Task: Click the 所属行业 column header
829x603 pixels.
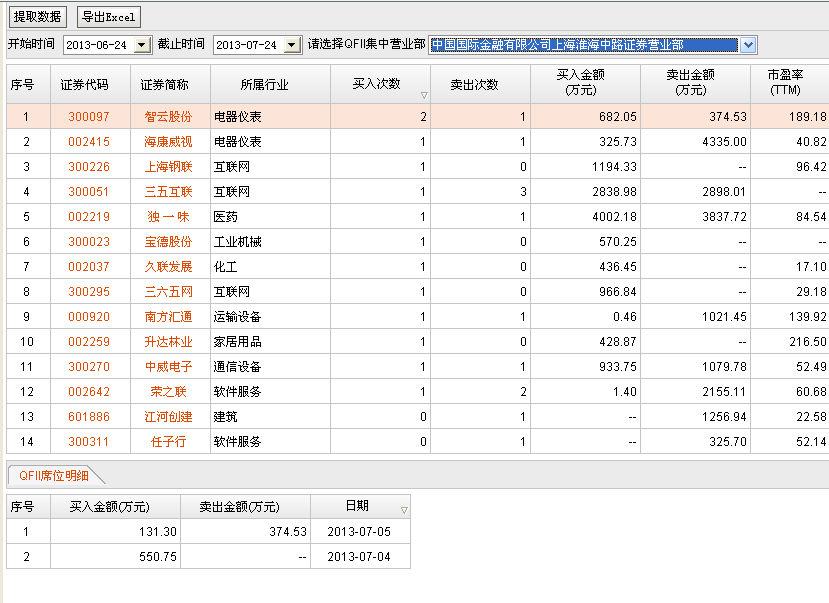Action: tap(265, 85)
